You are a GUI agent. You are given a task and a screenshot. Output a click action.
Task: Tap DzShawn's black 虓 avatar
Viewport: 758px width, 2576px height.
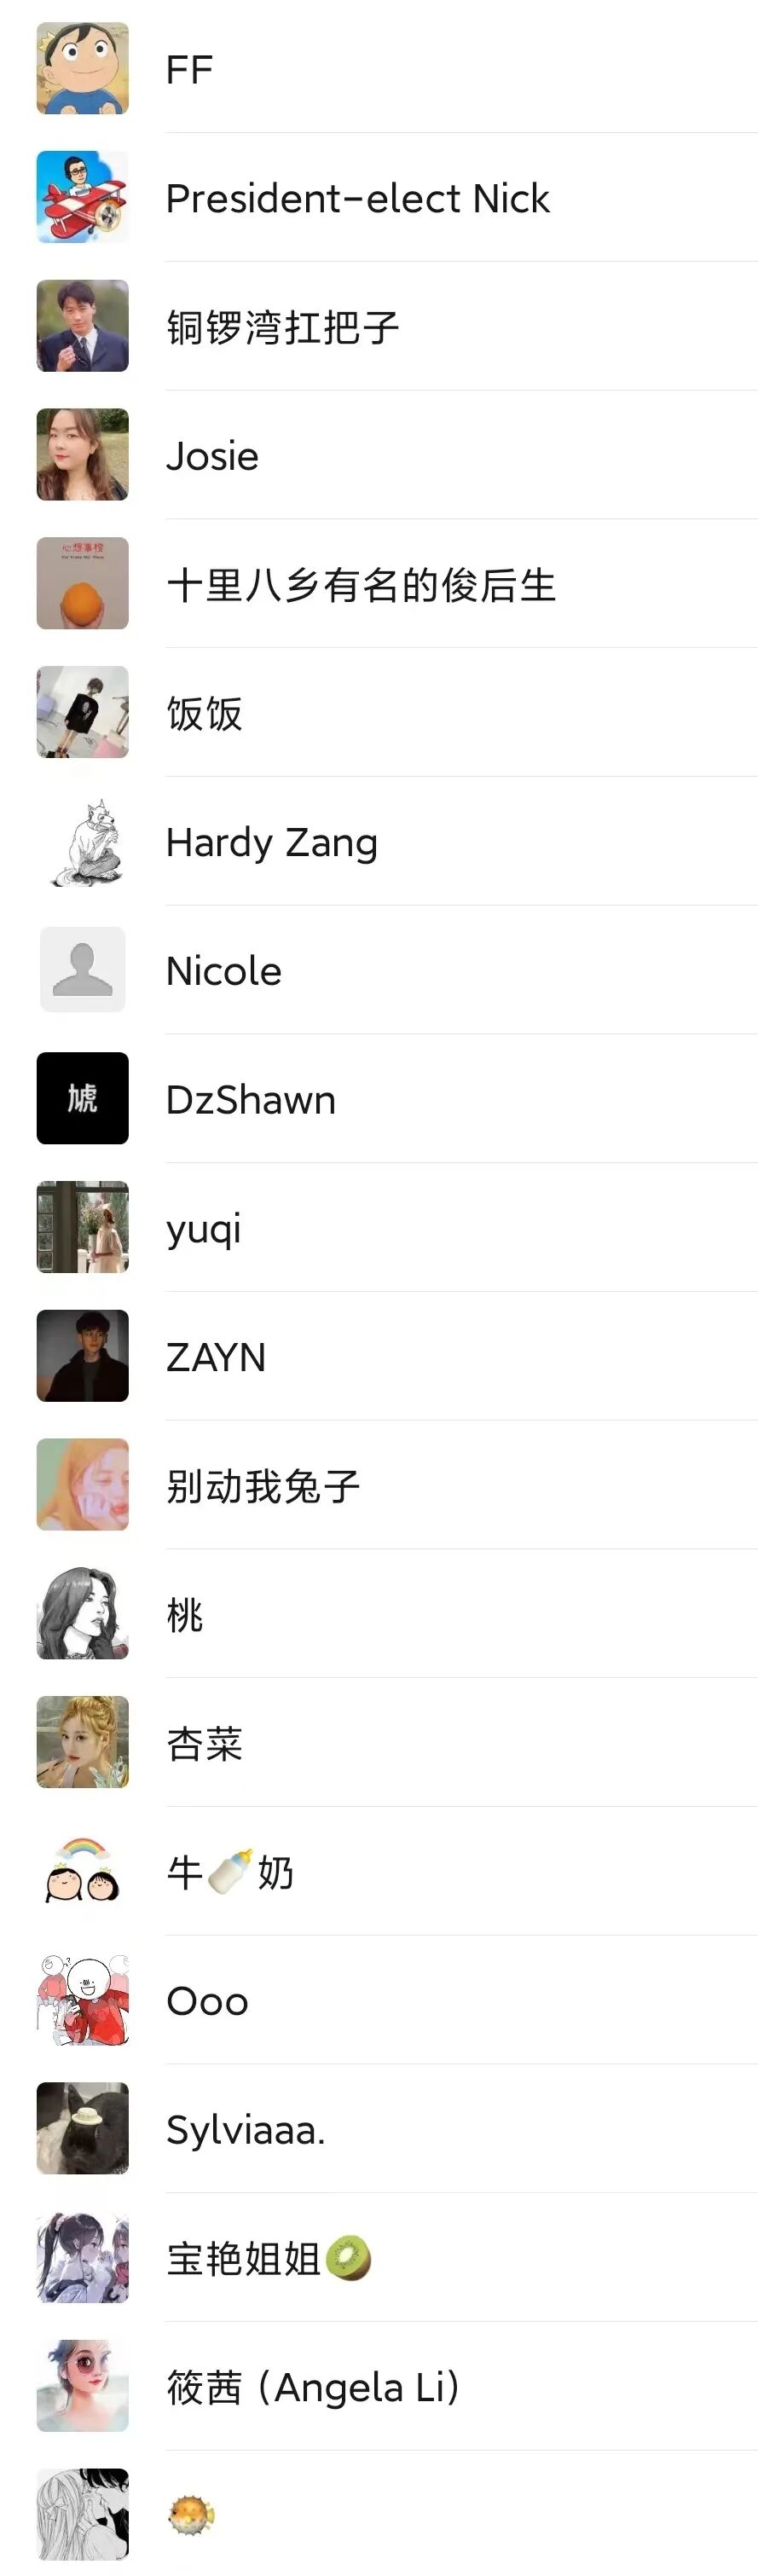pos(82,1098)
